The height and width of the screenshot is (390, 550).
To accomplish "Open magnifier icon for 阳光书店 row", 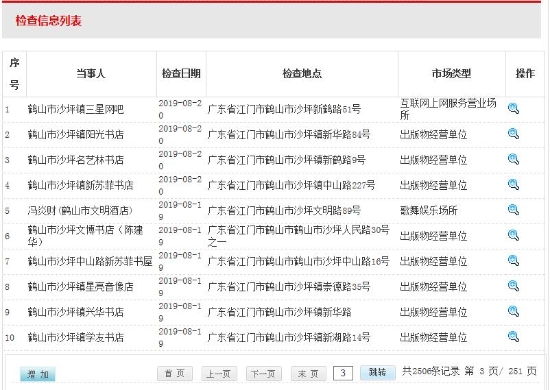I will [513, 134].
